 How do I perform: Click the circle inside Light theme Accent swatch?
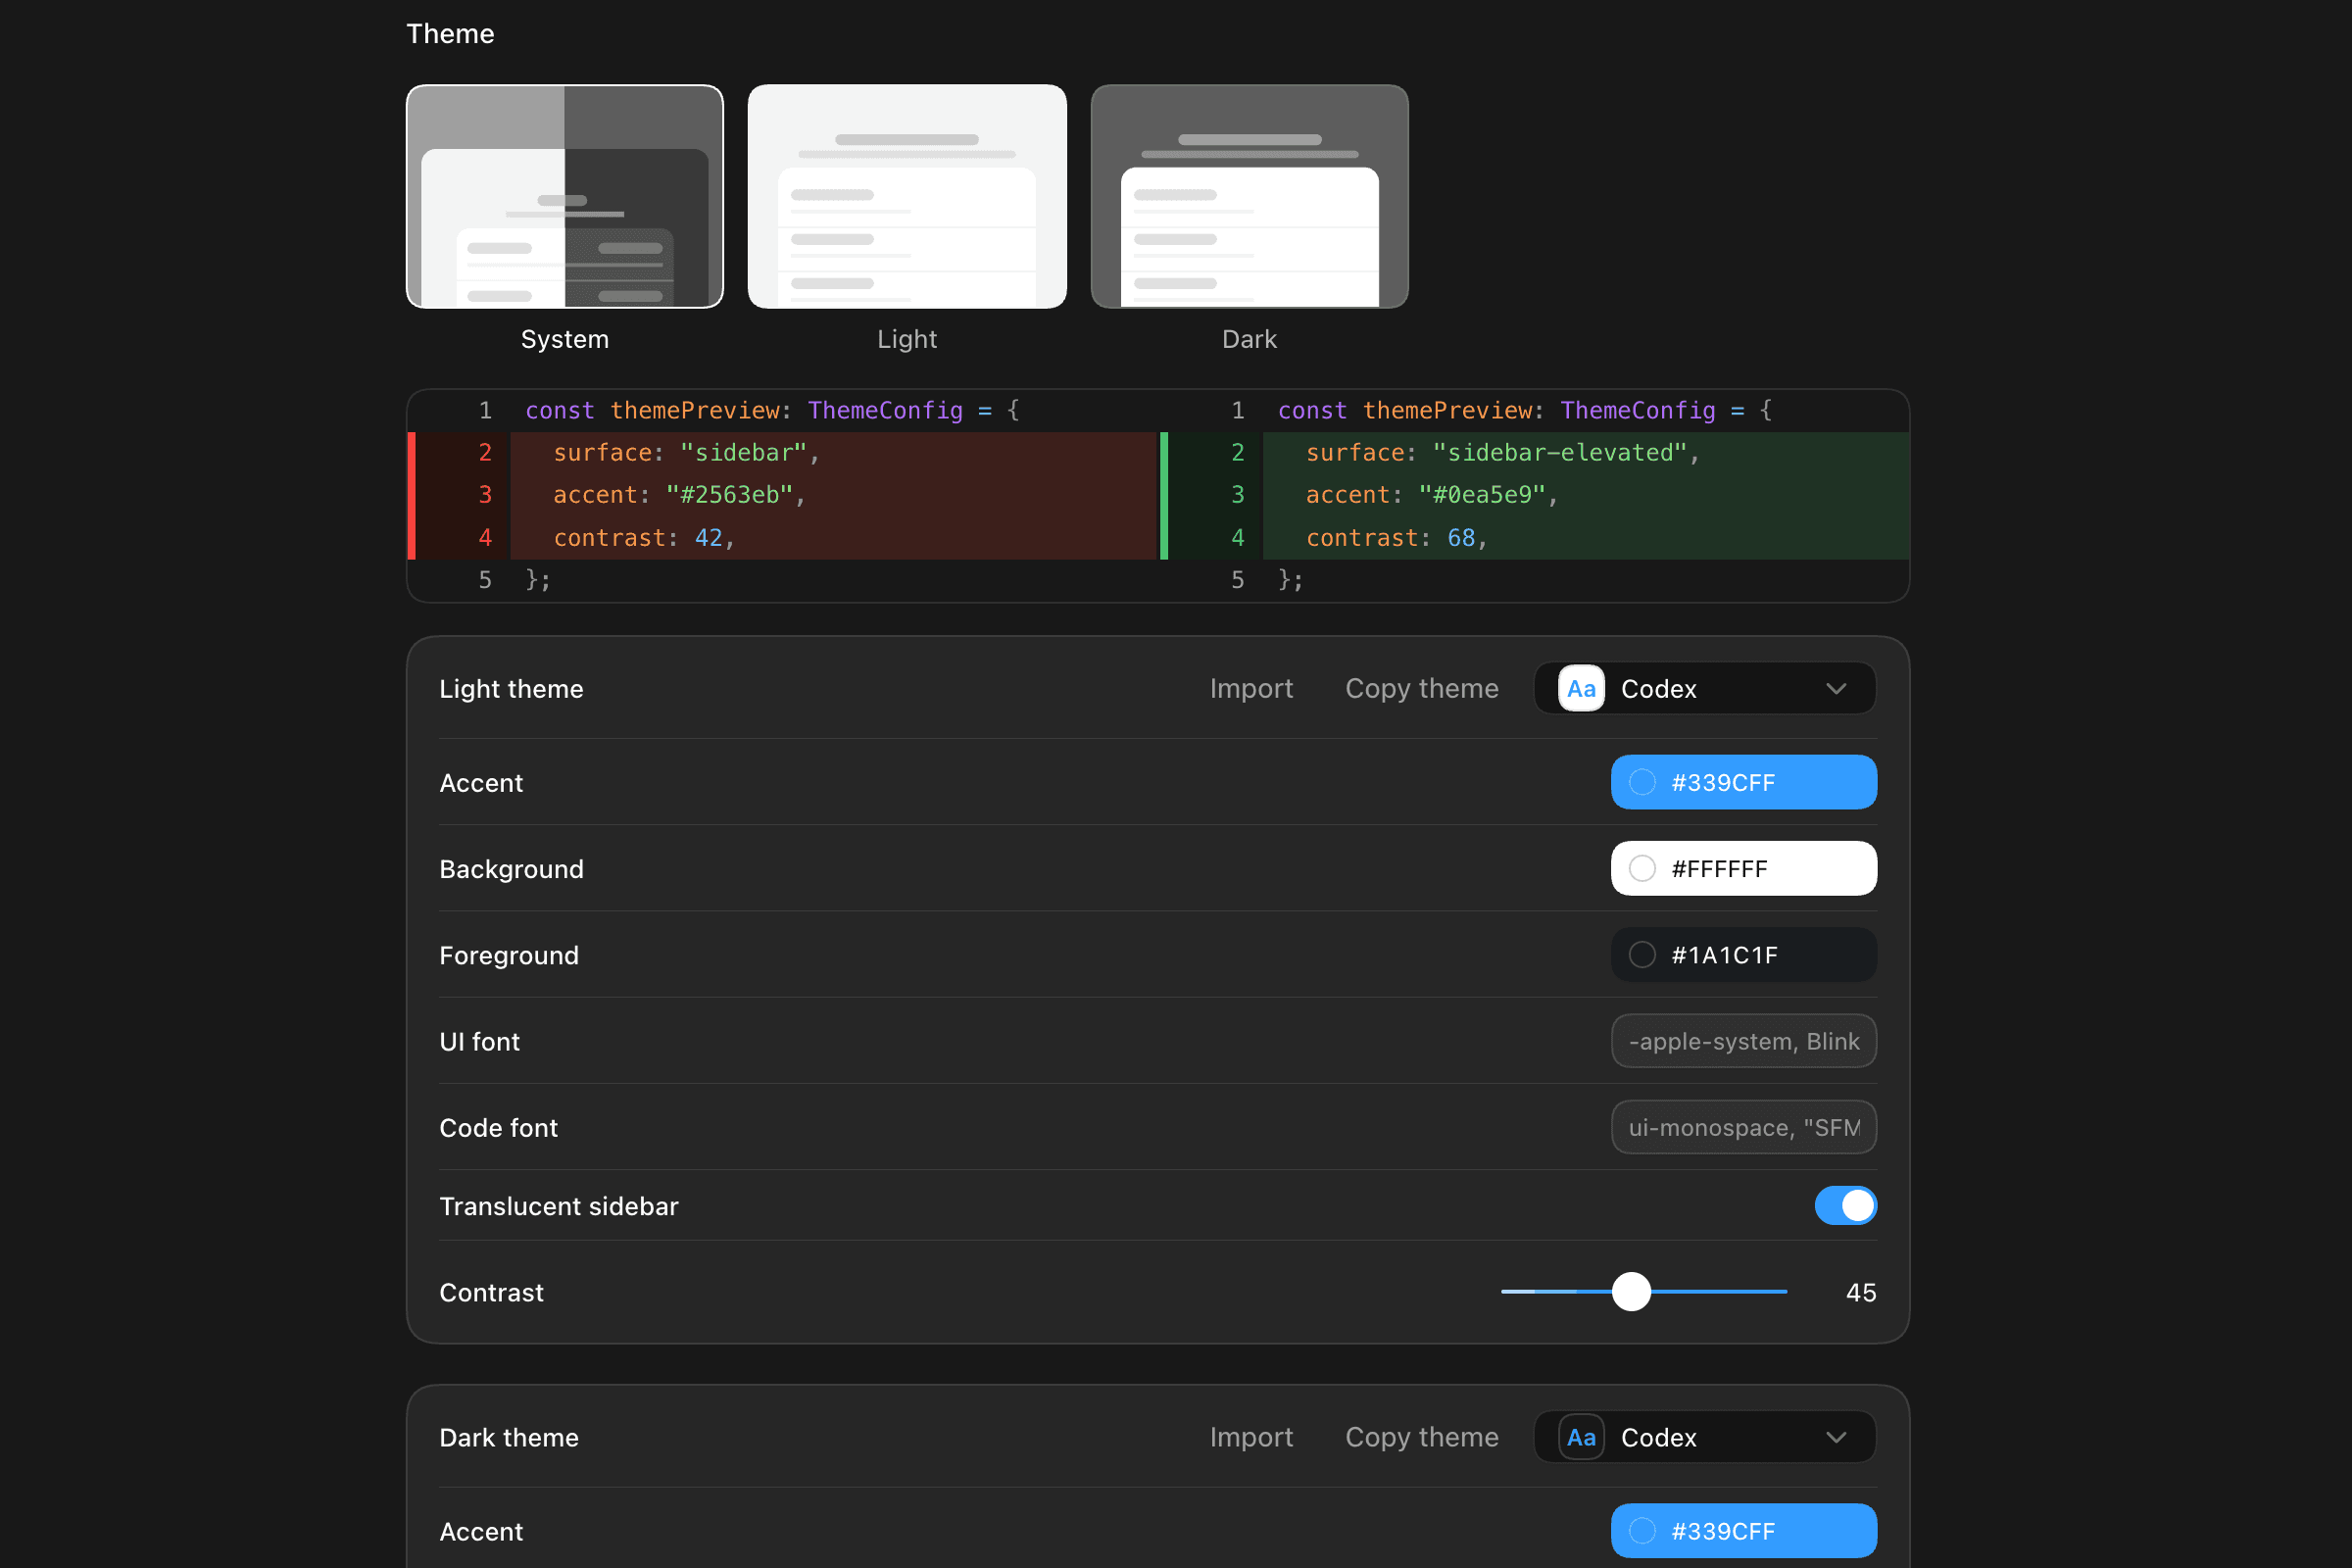tap(1642, 782)
